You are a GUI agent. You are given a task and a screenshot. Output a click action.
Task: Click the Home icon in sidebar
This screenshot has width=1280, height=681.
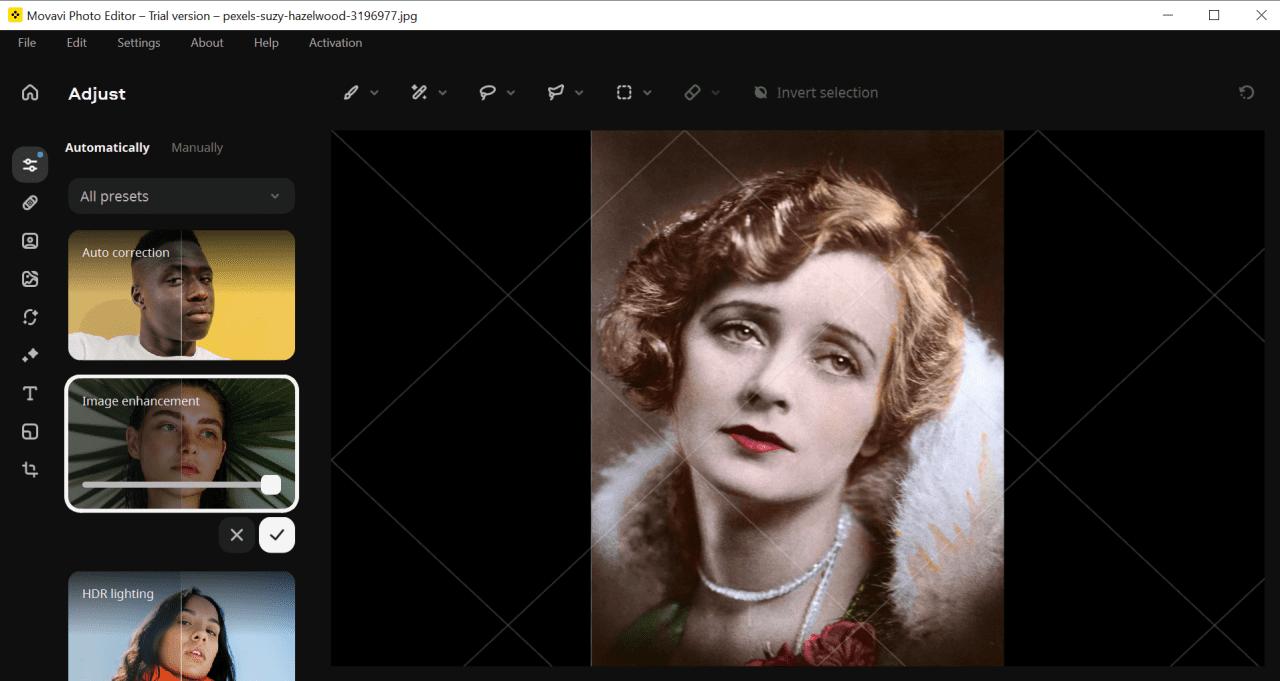[x=30, y=93]
